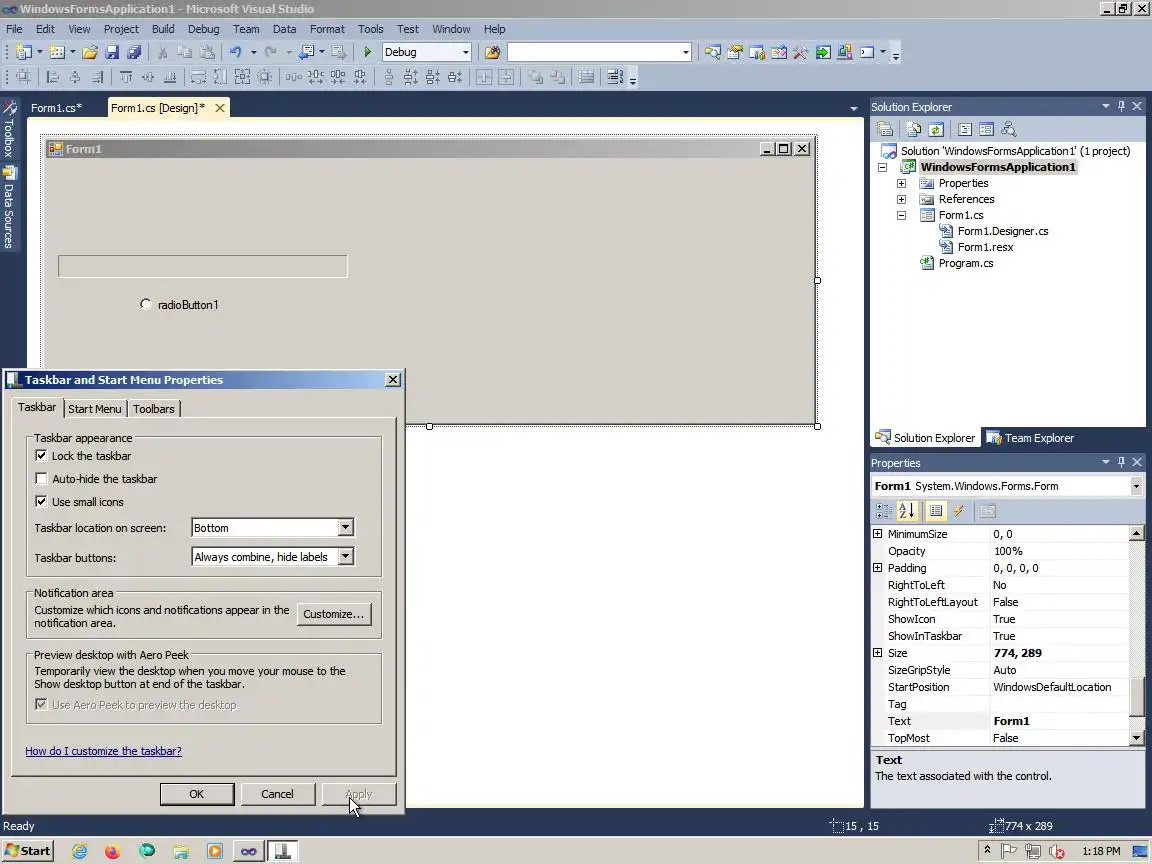Save the current file with the floppy icon
The height and width of the screenshot is (864, 1152).
tap(112, 52)
